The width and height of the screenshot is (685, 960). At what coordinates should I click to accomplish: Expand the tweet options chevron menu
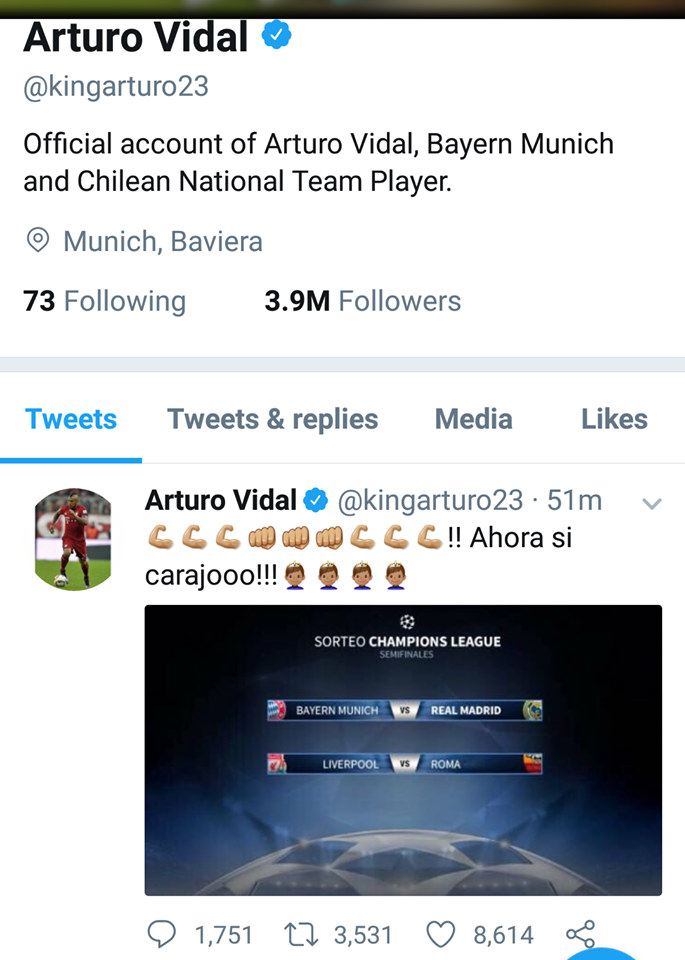pos(652,504)
